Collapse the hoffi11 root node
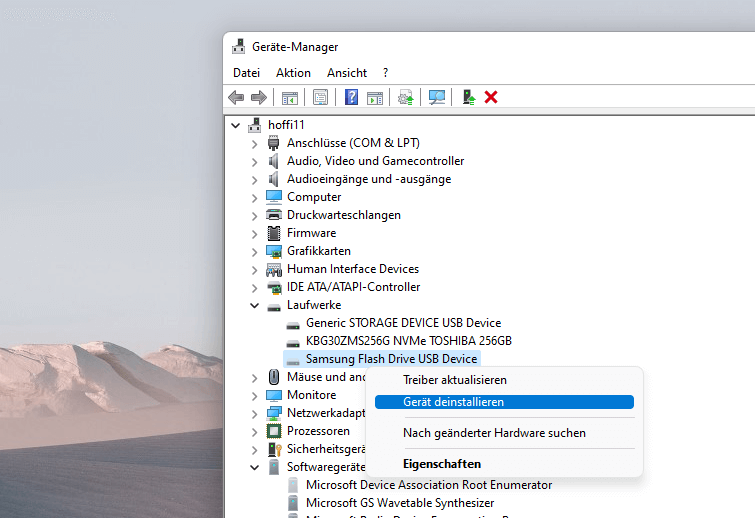 [x=235, y=125]
